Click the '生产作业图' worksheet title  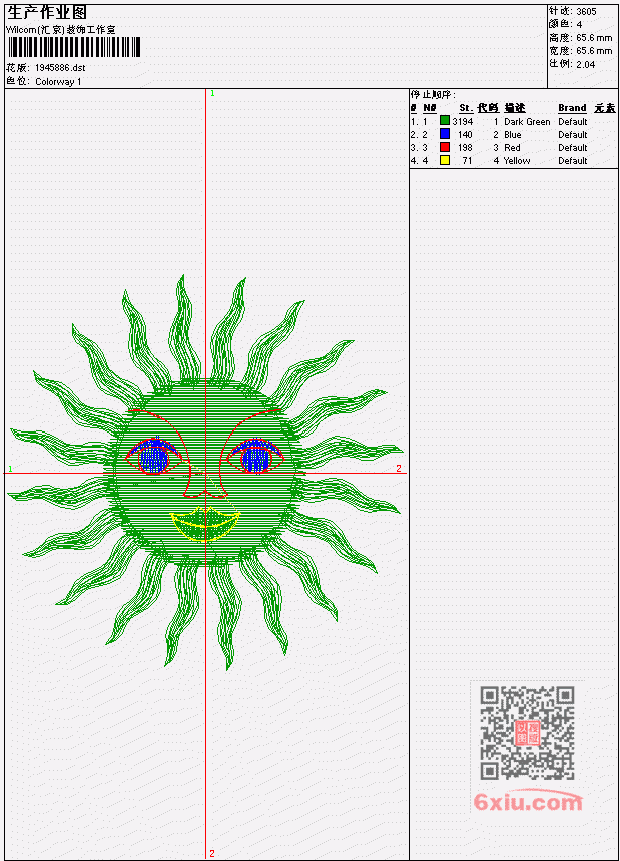tap(47, 12)
